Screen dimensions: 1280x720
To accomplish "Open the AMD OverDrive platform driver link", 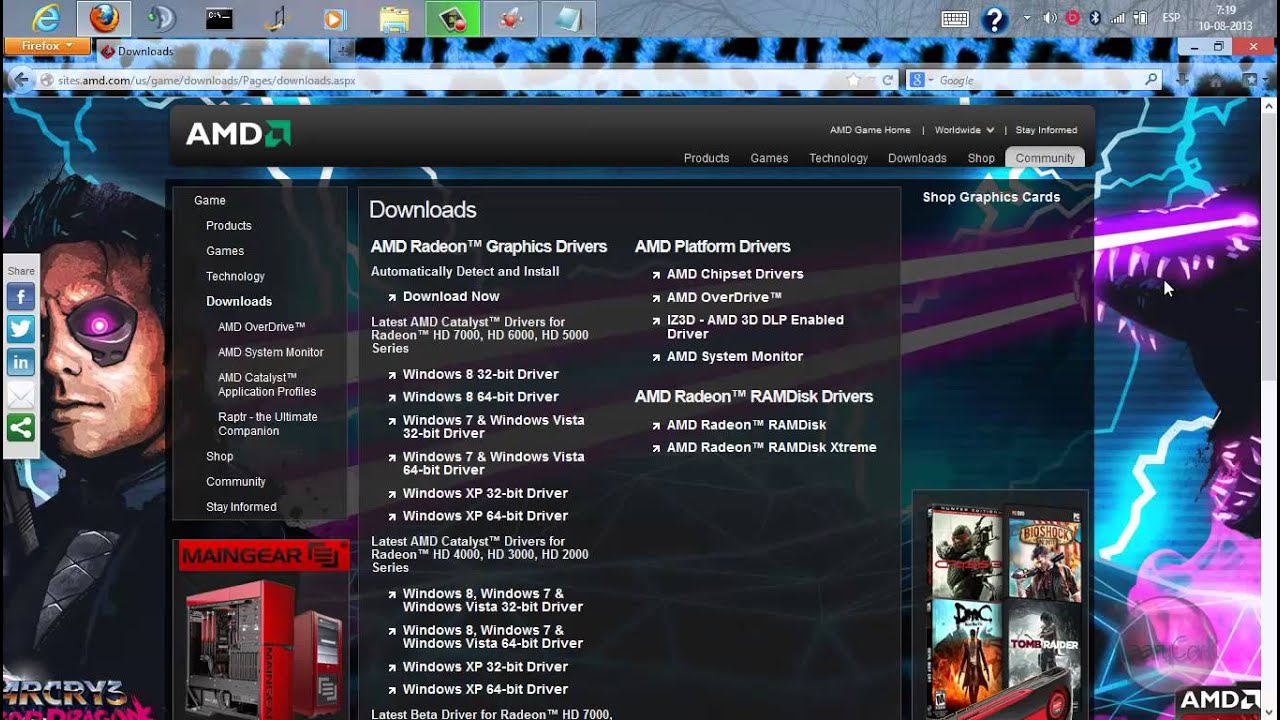I will click(x=724, y=297).
